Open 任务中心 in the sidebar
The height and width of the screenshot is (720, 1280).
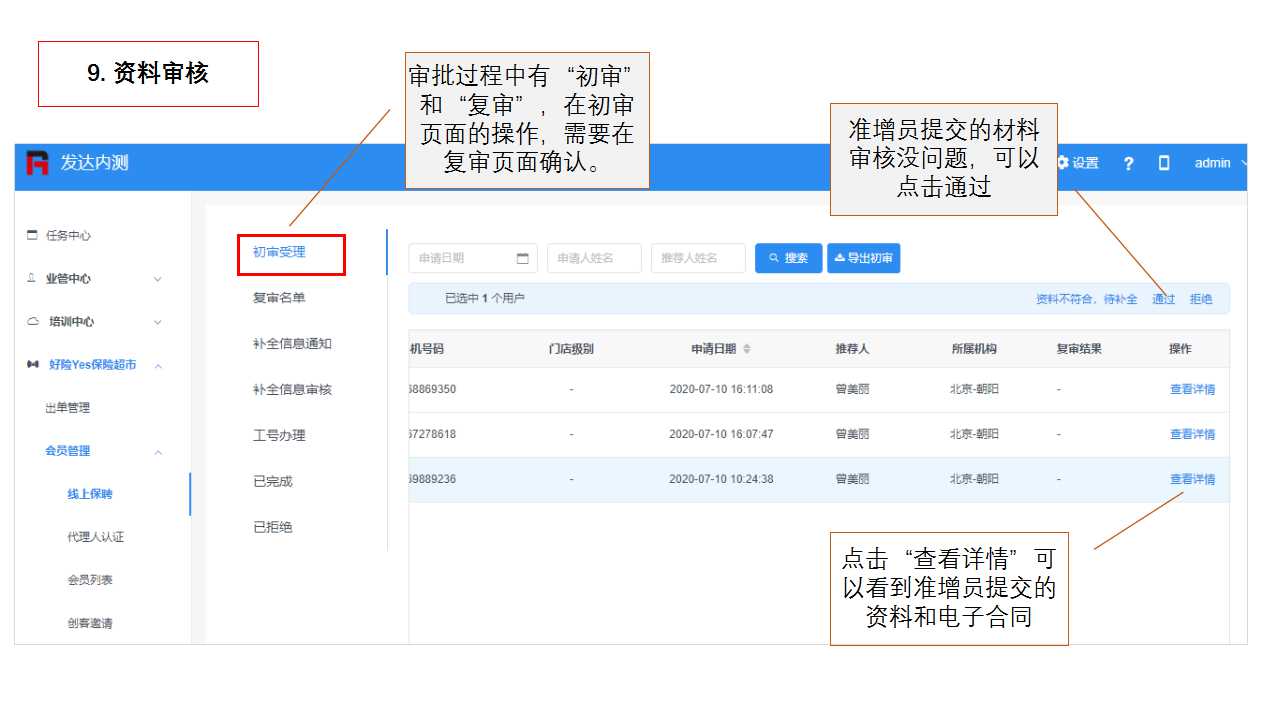click(x=68, y=236)
